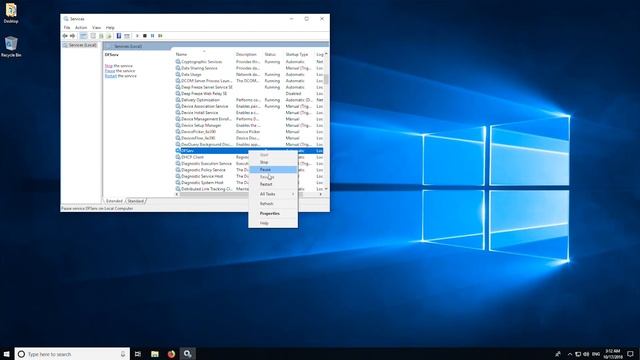Launch Firefox from the taskbar
Image resolution: width=640 pixels, height=360 pixels.
pyautogui.click(x=171, y=354)
